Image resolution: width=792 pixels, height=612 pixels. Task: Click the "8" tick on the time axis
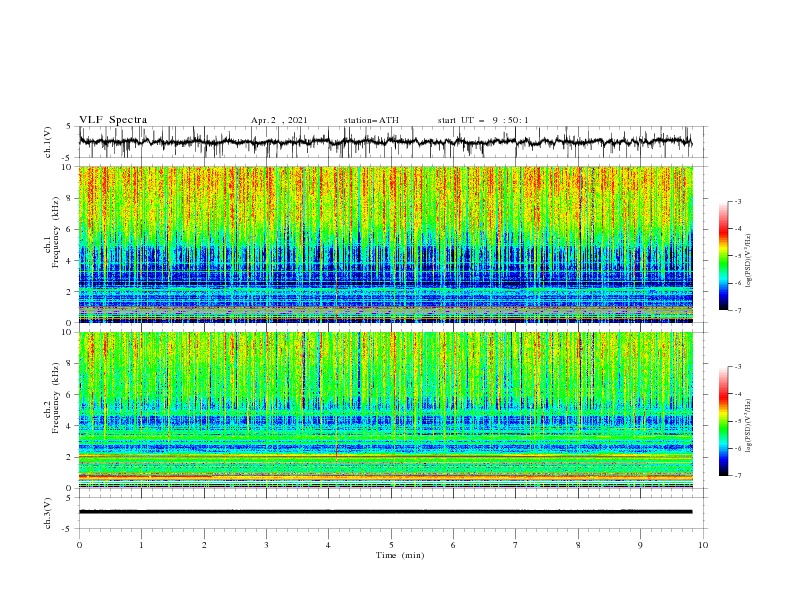tap(578, 545)
